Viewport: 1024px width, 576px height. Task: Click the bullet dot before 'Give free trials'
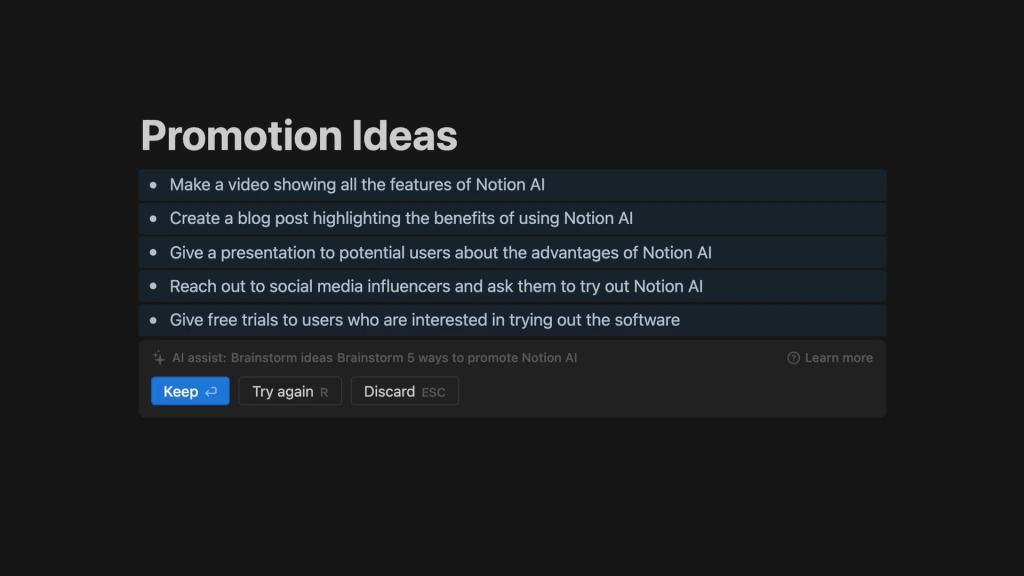point(153,320)
